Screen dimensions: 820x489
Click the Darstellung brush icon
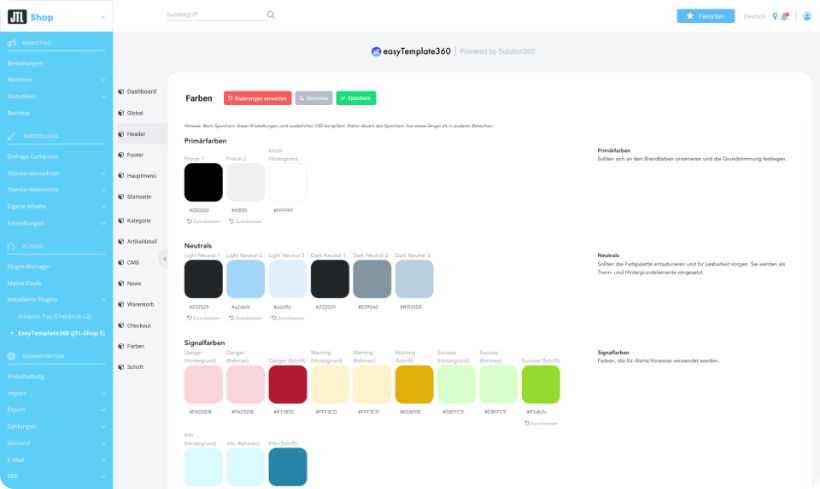pos(12,136)
